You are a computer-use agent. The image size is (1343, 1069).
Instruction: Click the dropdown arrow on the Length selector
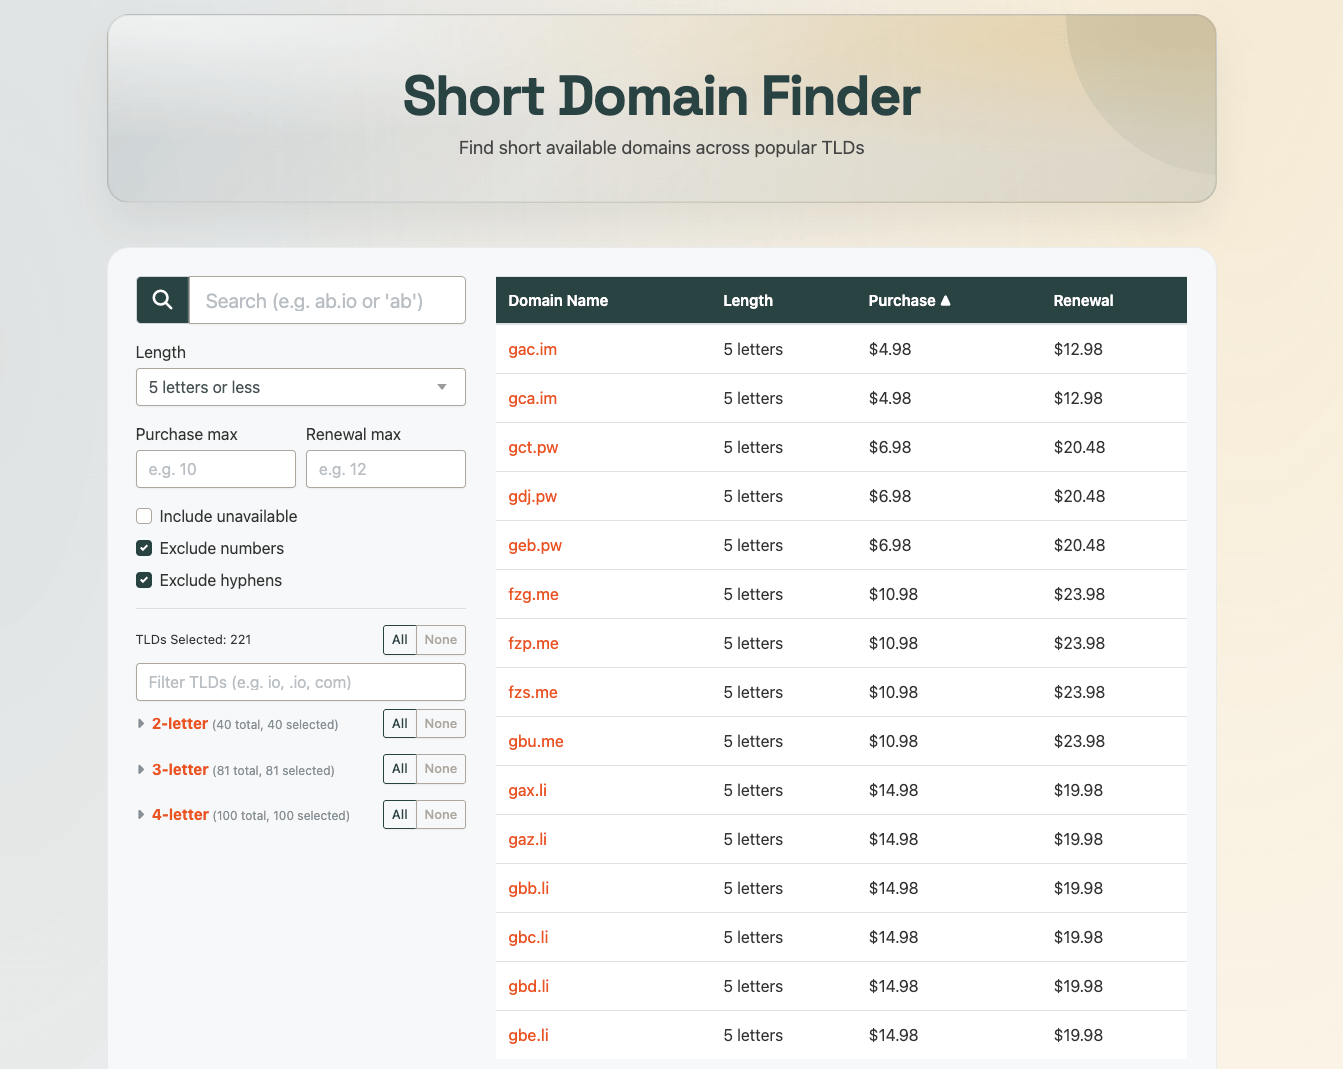(441, 387)
